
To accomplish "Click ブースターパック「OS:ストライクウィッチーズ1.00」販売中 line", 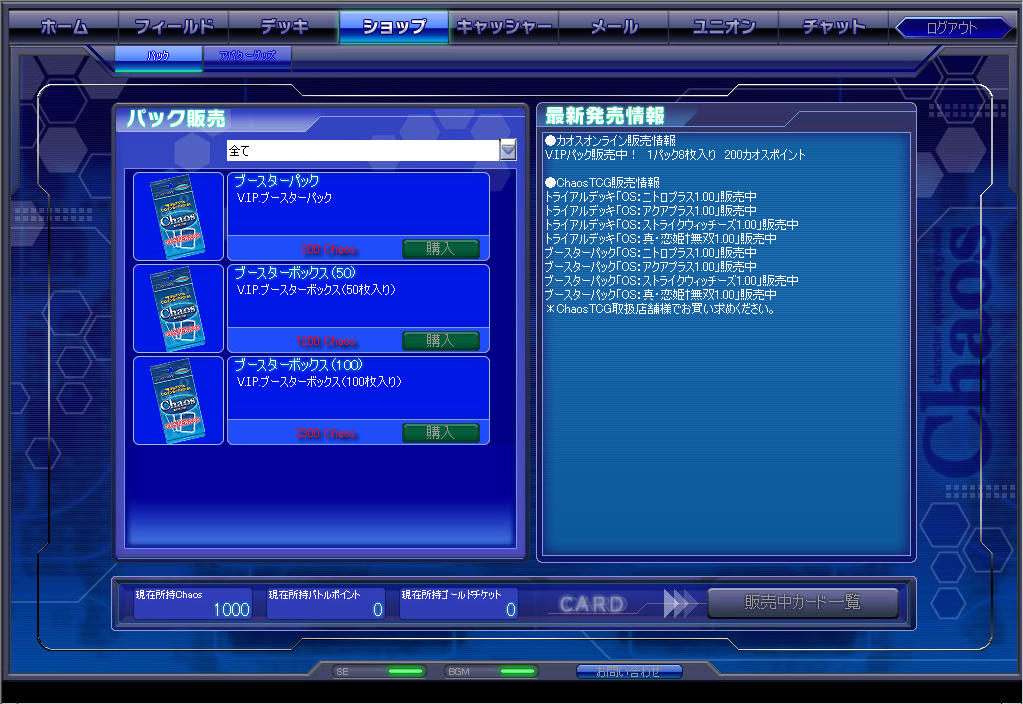I will 671,281.
